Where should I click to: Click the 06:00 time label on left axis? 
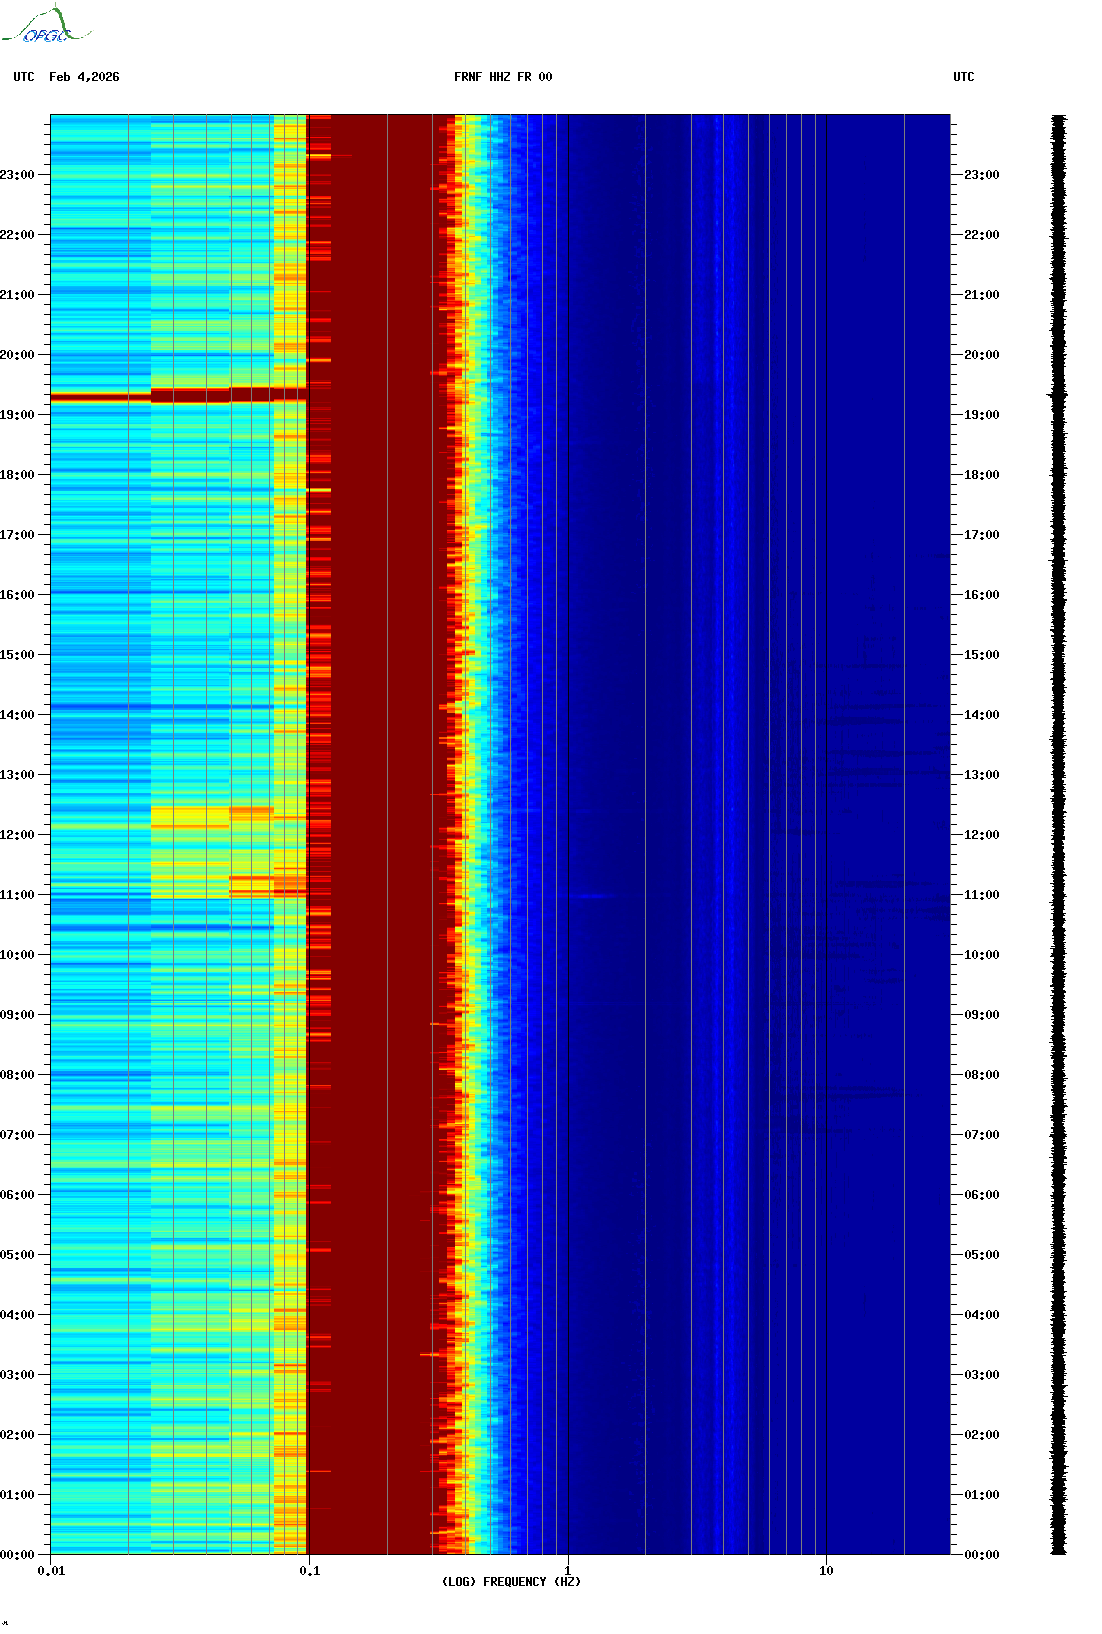click(x=17, y=1195)
